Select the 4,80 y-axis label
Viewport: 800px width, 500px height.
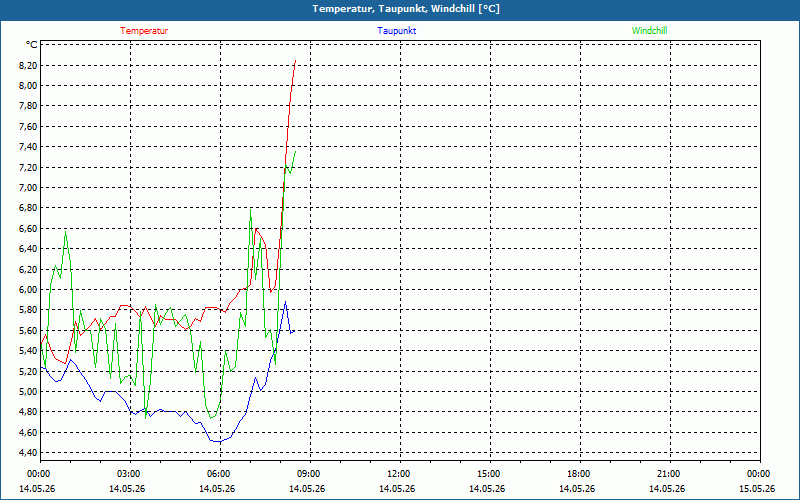pos(29,412)
